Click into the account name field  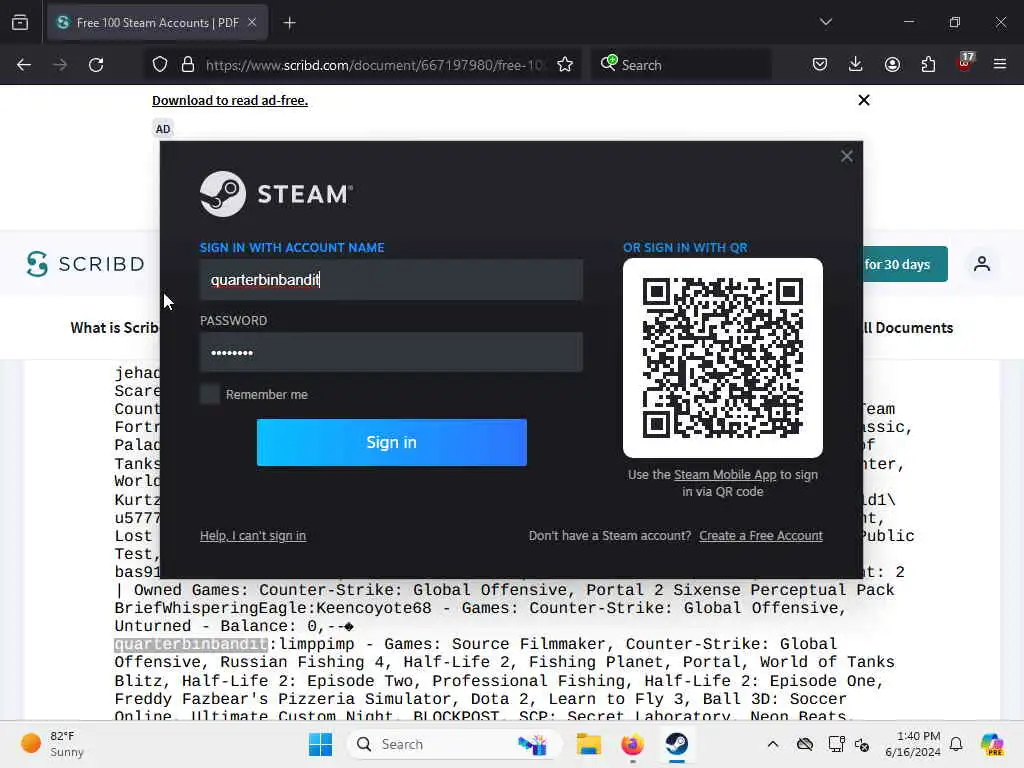[391, 280]
